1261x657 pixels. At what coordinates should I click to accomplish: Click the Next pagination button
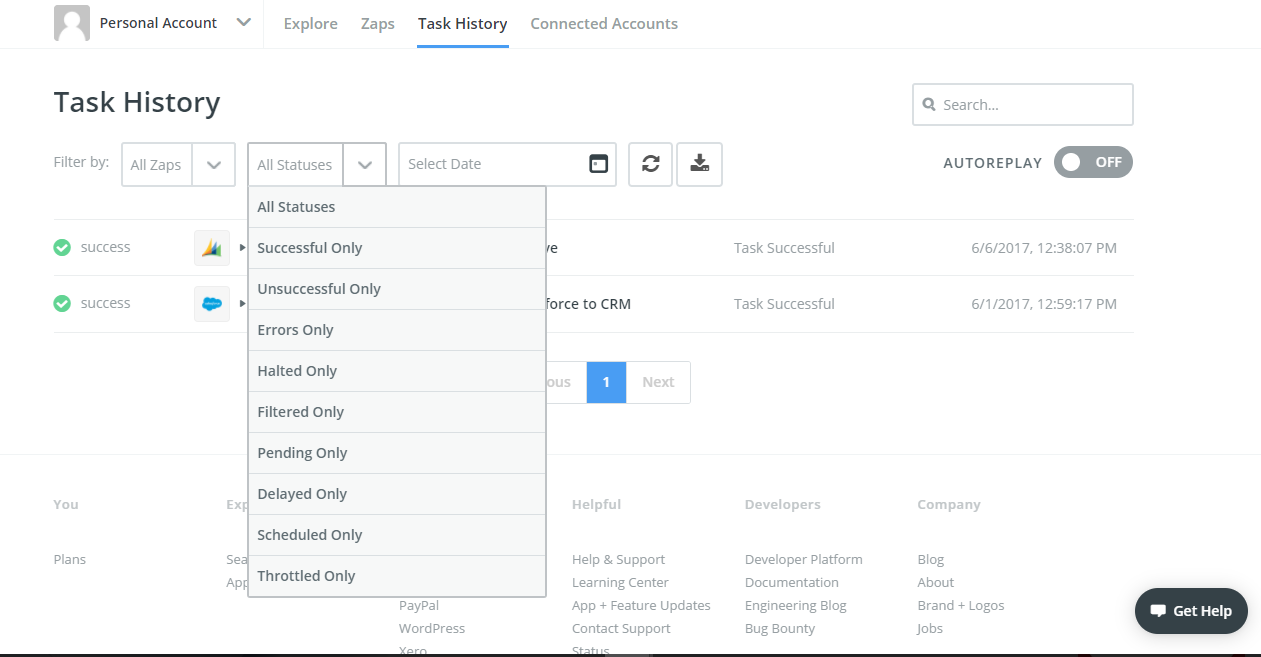point(658,382)
